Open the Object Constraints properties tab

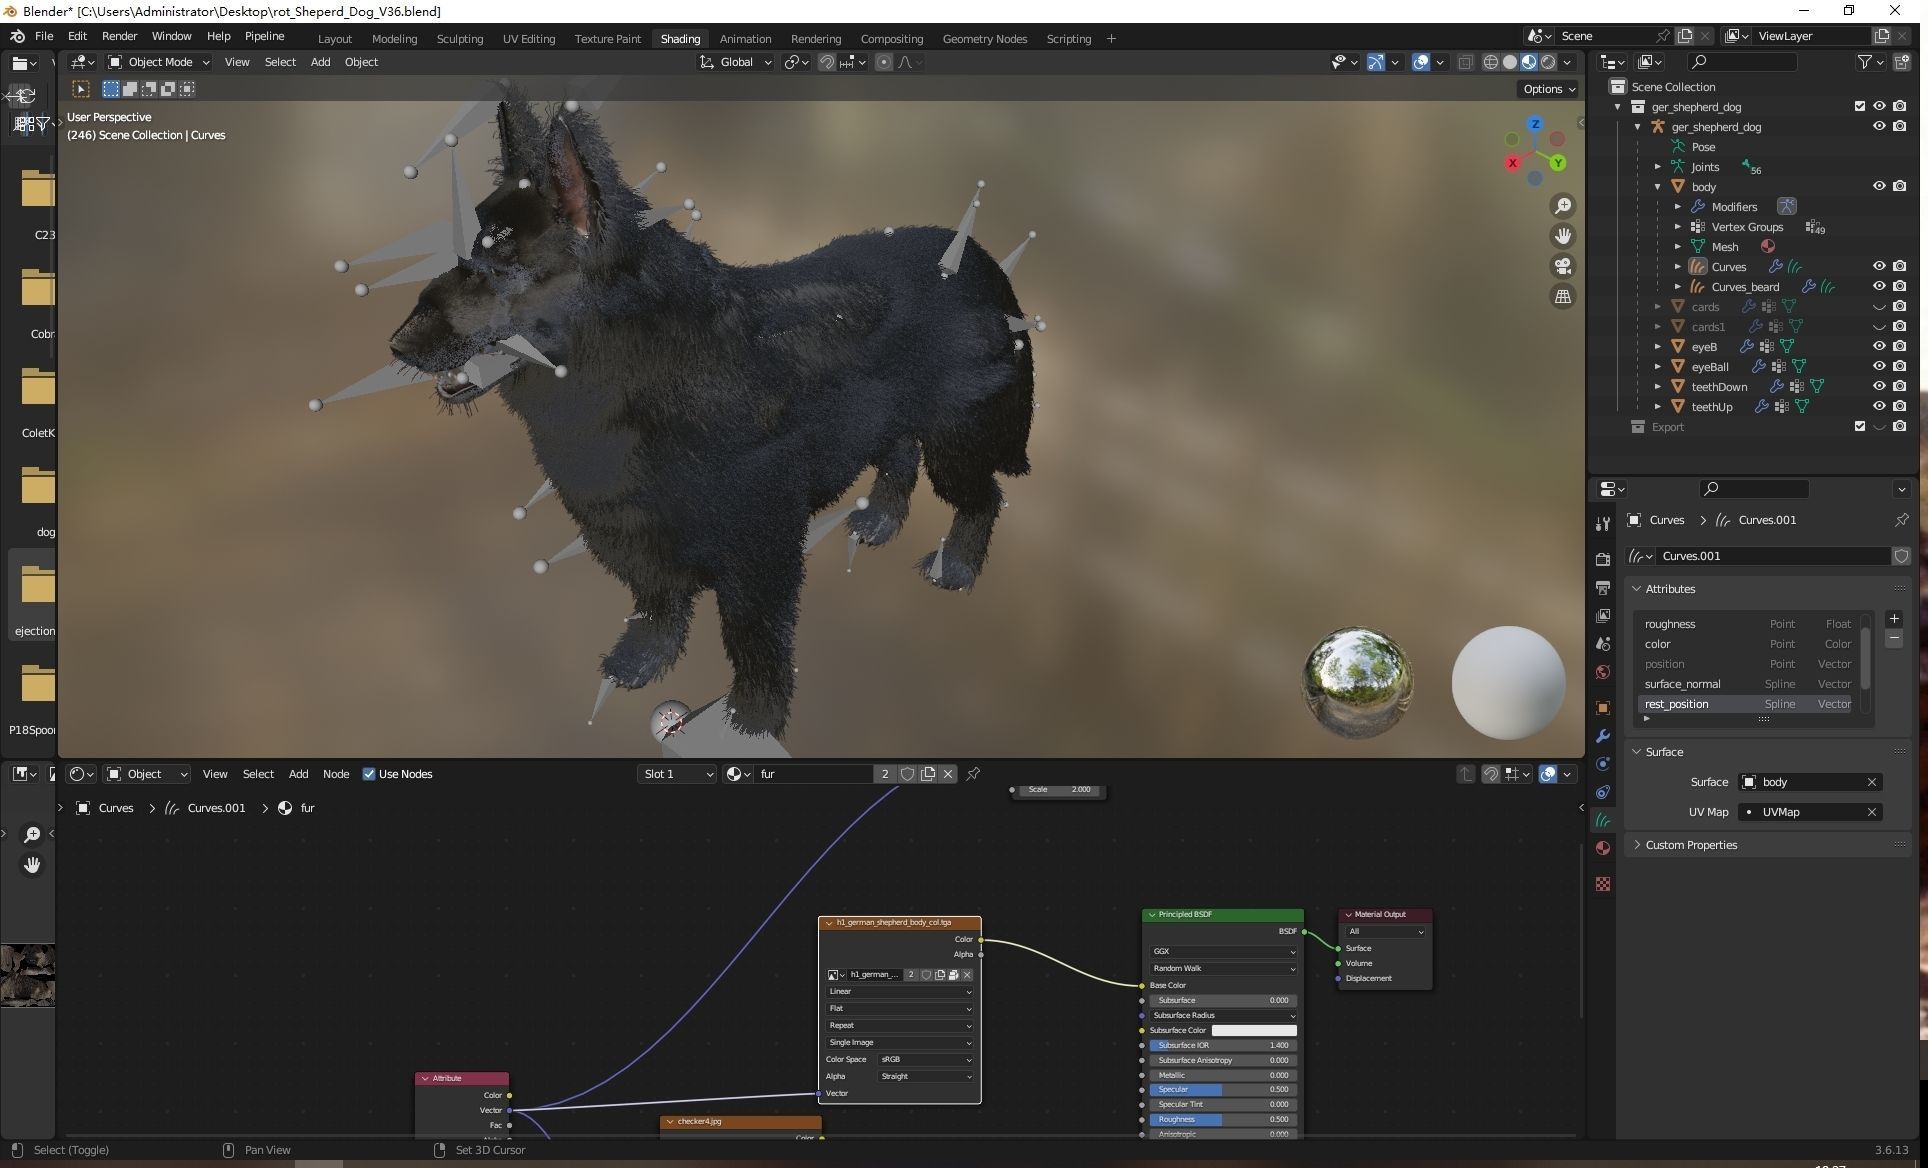point(1603,792)
